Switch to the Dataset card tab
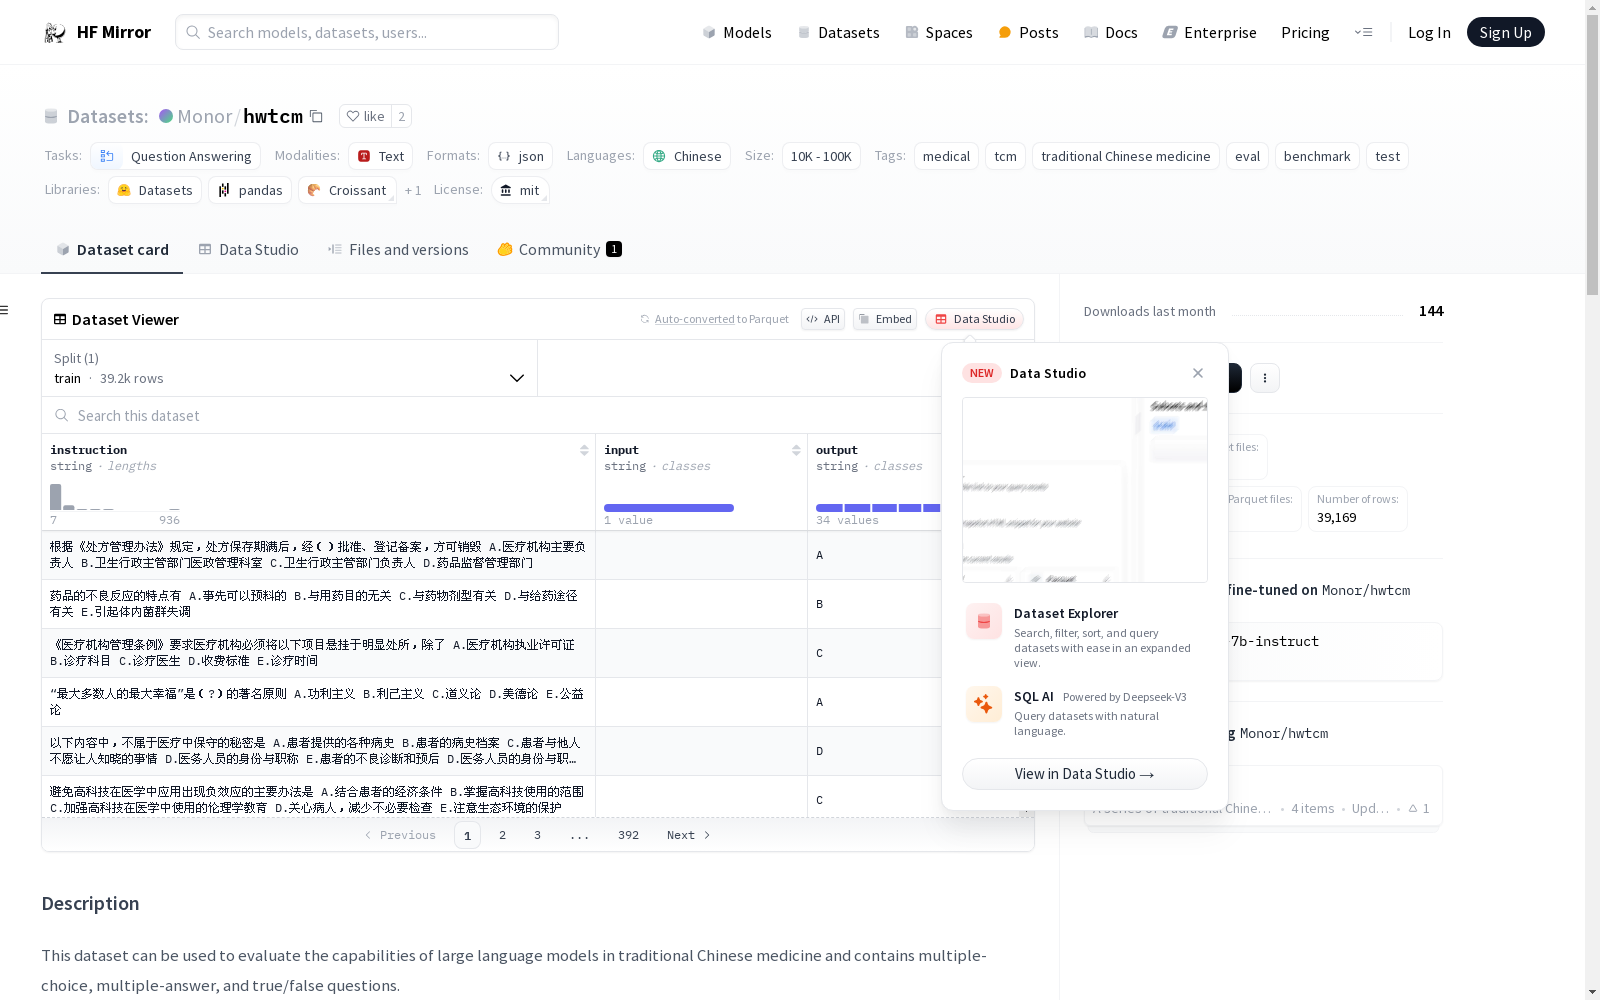 112,249
